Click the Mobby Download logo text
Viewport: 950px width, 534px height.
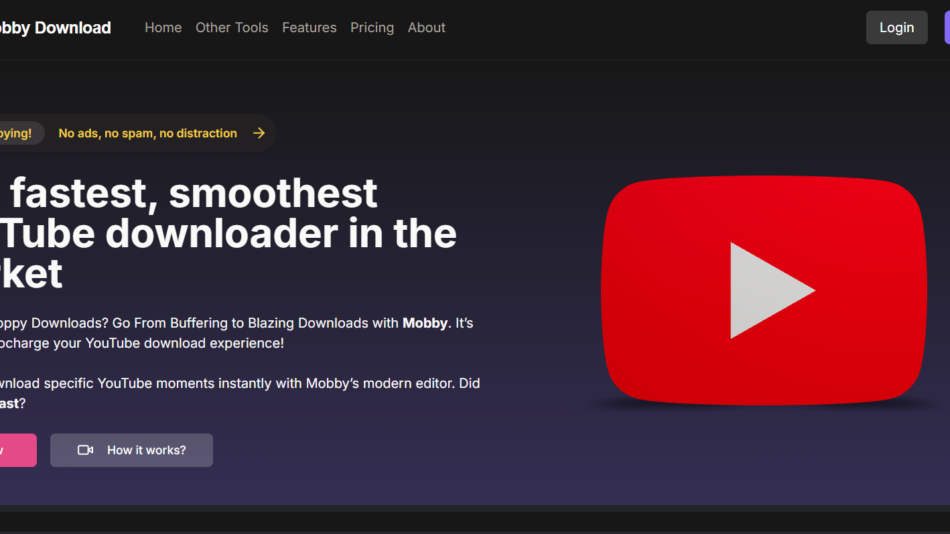coord(55,28)
